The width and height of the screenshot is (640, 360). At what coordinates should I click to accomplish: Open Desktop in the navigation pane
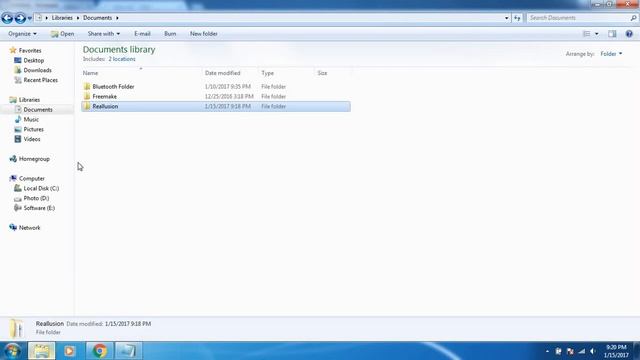(x=33, y=60)
